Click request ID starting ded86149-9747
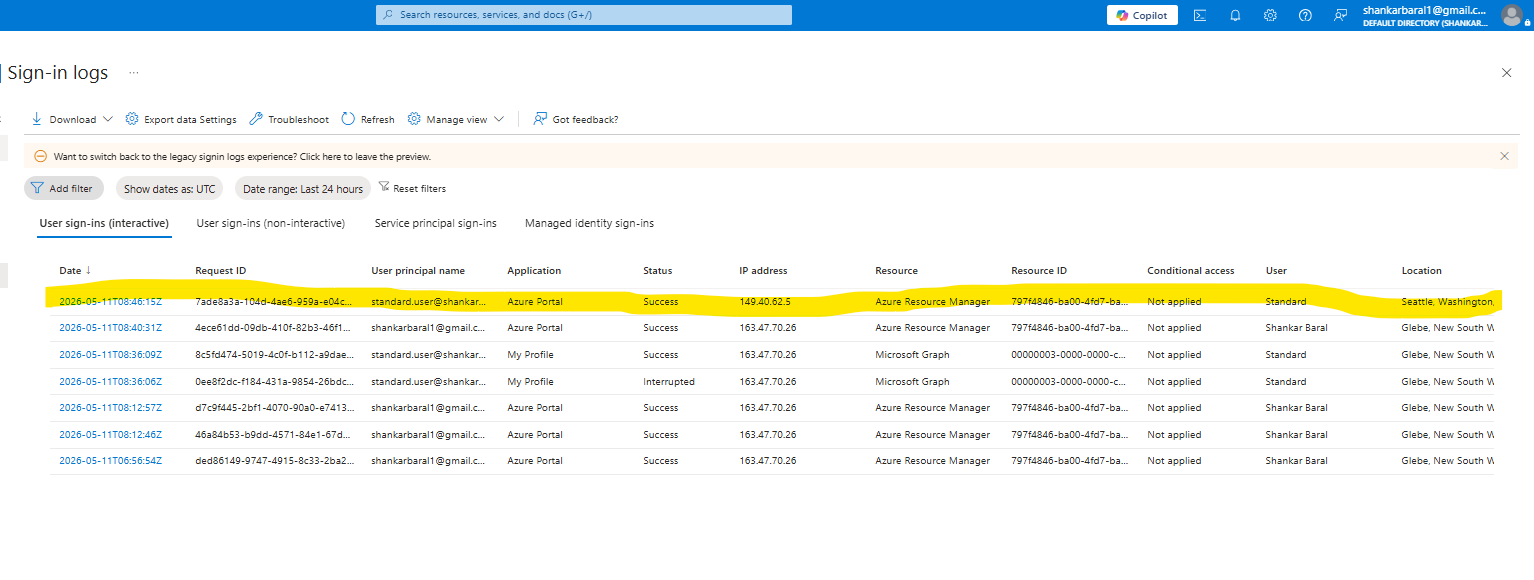 click(x=274, y=461)
